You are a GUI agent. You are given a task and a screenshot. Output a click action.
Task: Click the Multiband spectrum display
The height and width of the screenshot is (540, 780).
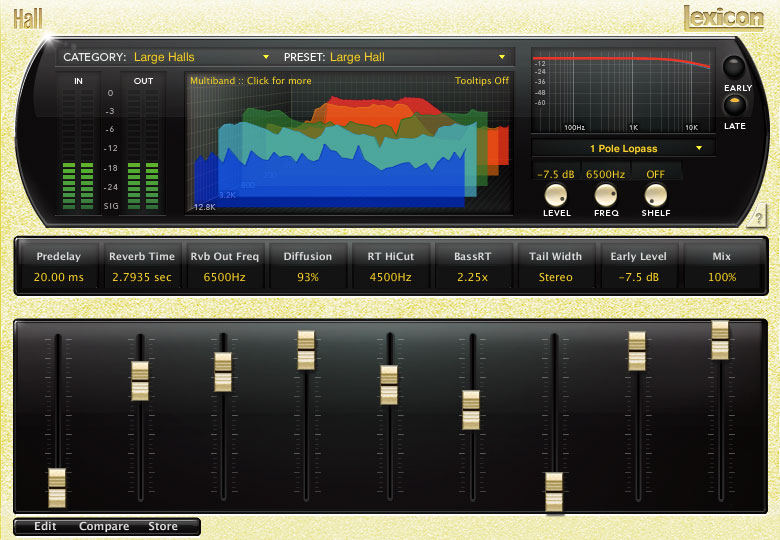click(349, 143)
